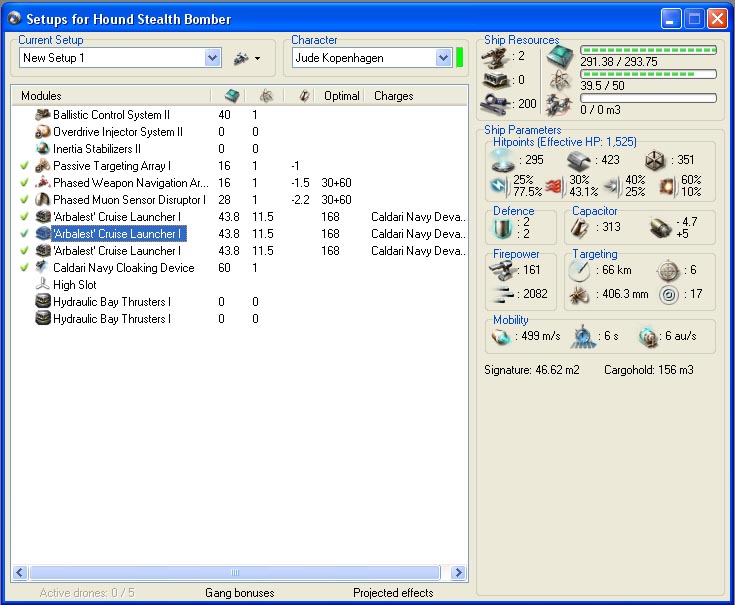The image size is (735, 605).
Task: Click the Overdrive Injector System II icon
Action: pos(43,132)
